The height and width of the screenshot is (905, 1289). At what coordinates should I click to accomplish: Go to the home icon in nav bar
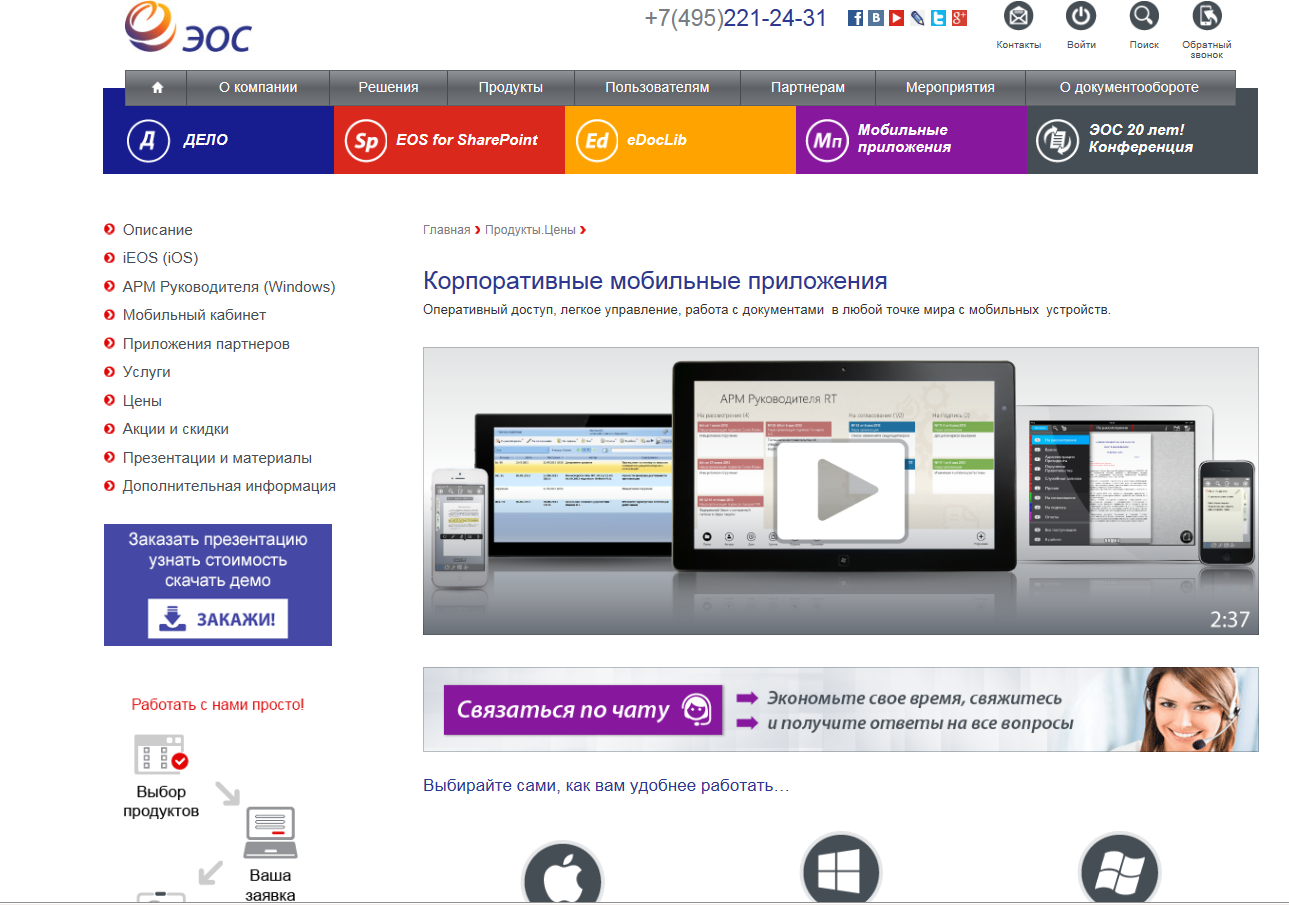point(157,87)
